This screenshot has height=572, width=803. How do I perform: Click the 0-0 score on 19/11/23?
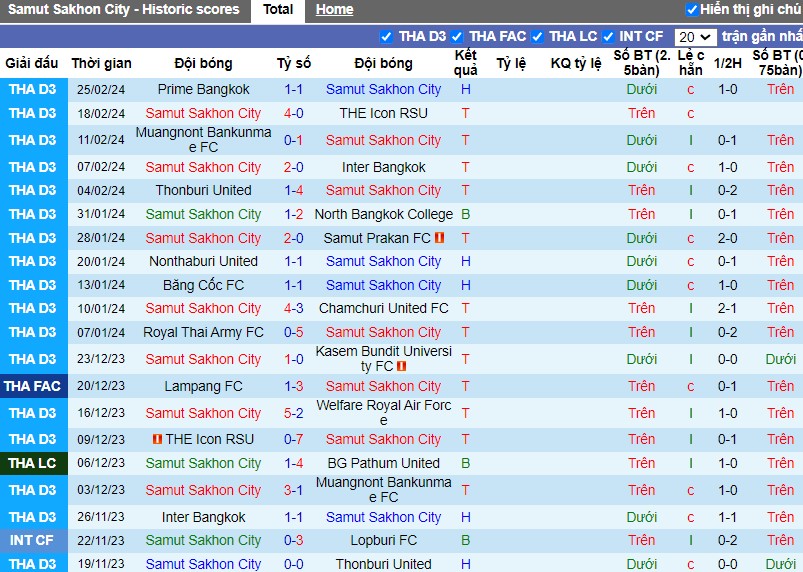click(293, 564)
